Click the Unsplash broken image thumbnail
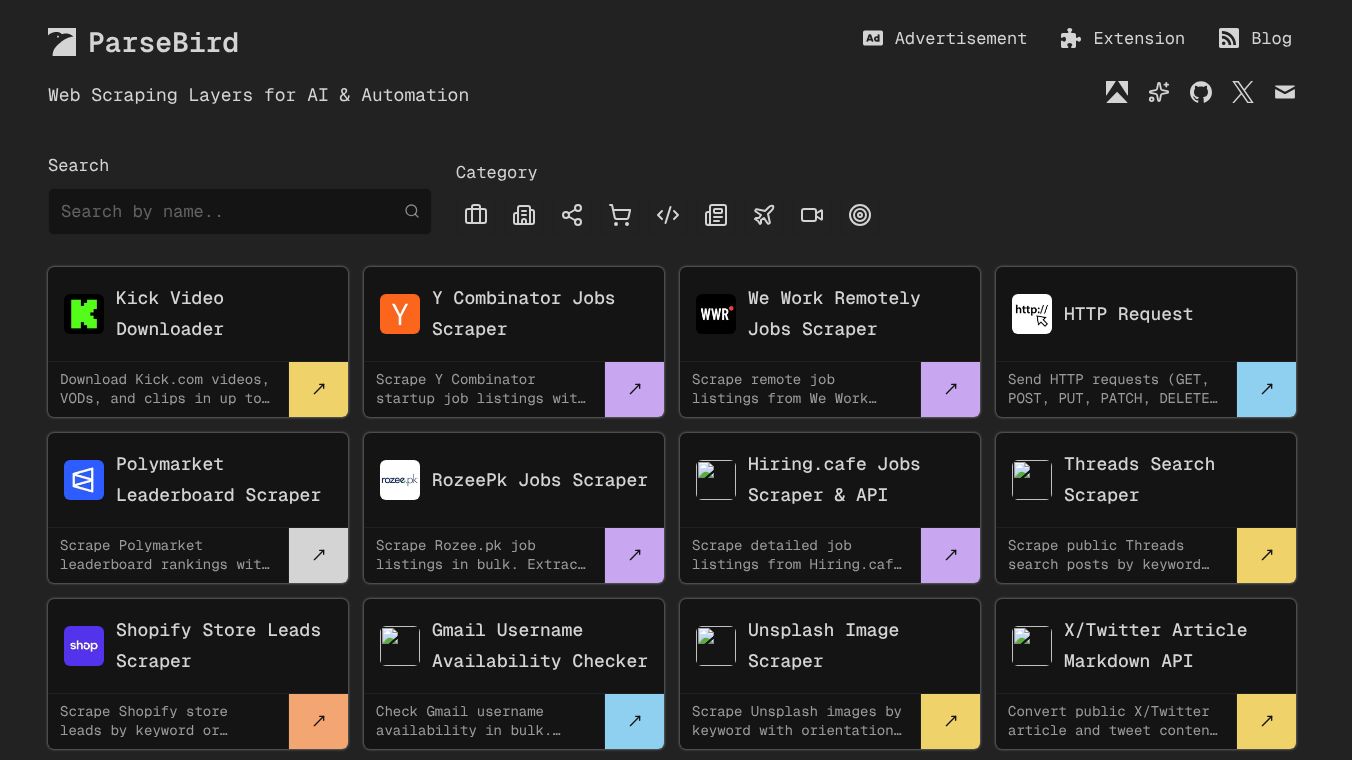Image resolution: width=1352 pixels, height=760 pixels. pos(716,646)
